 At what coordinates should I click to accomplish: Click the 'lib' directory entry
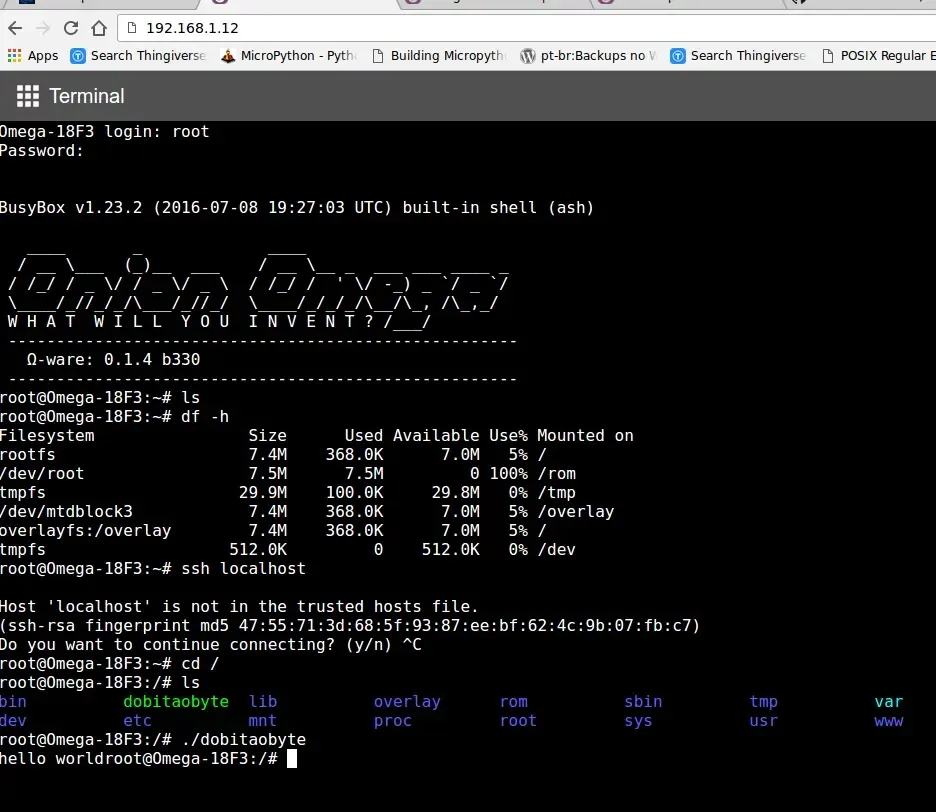click(263, 702)
